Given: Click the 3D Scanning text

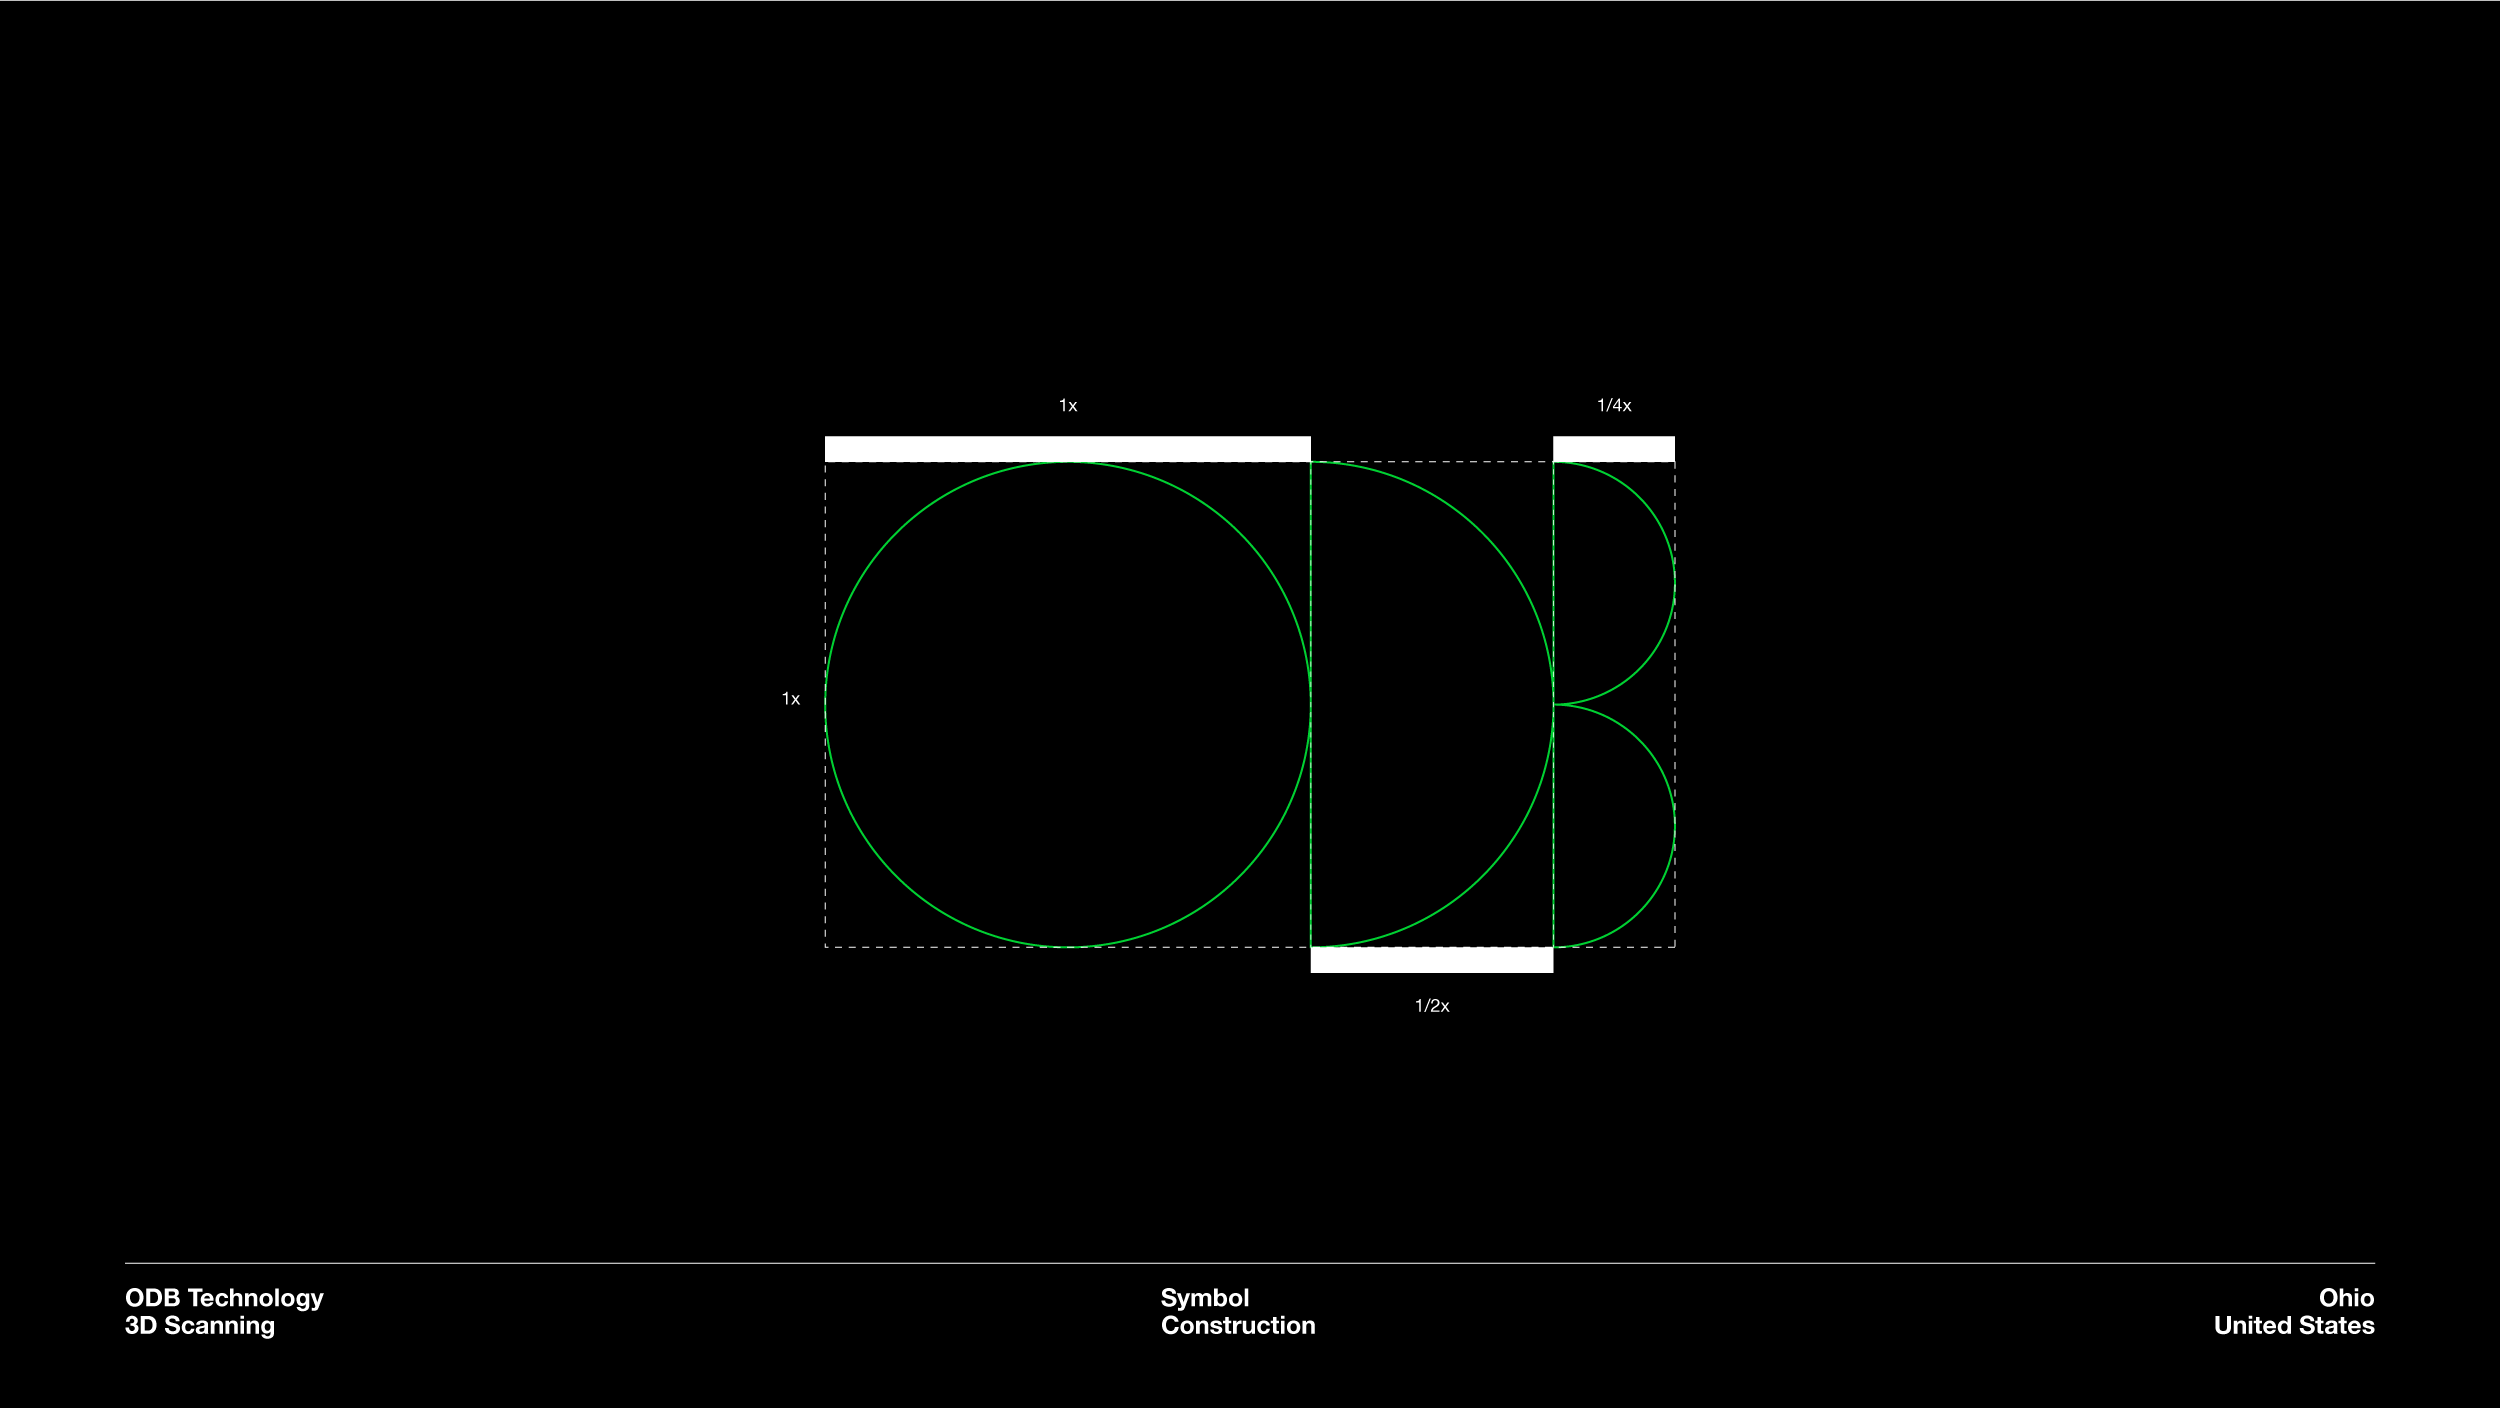Looking at the screenshot, I should click(x=199, y=1326).
